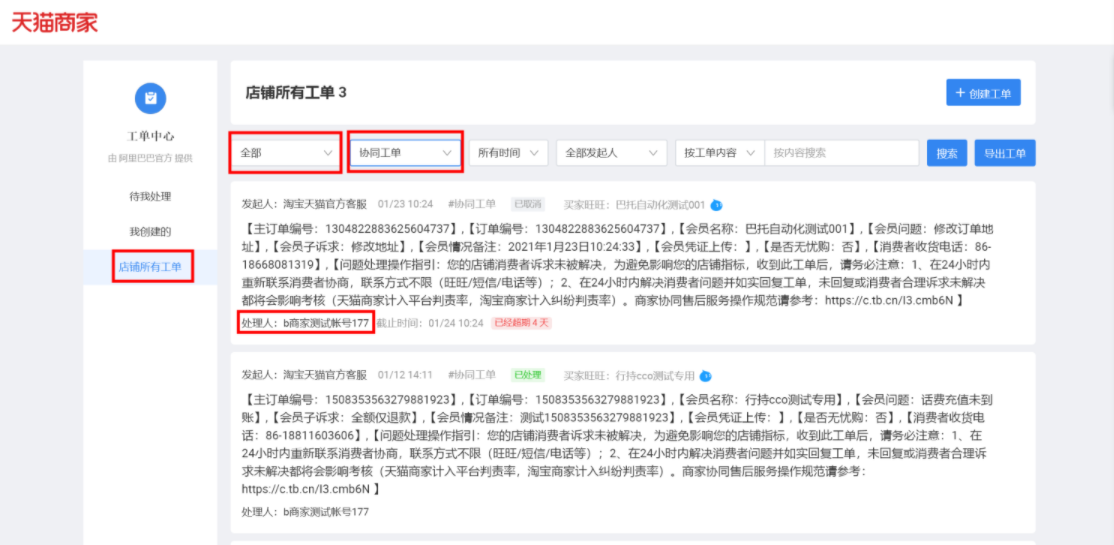This screenshot has width=1114, height=545.
Task: Click the 天猫商家 logo
Action: point(55,22)
